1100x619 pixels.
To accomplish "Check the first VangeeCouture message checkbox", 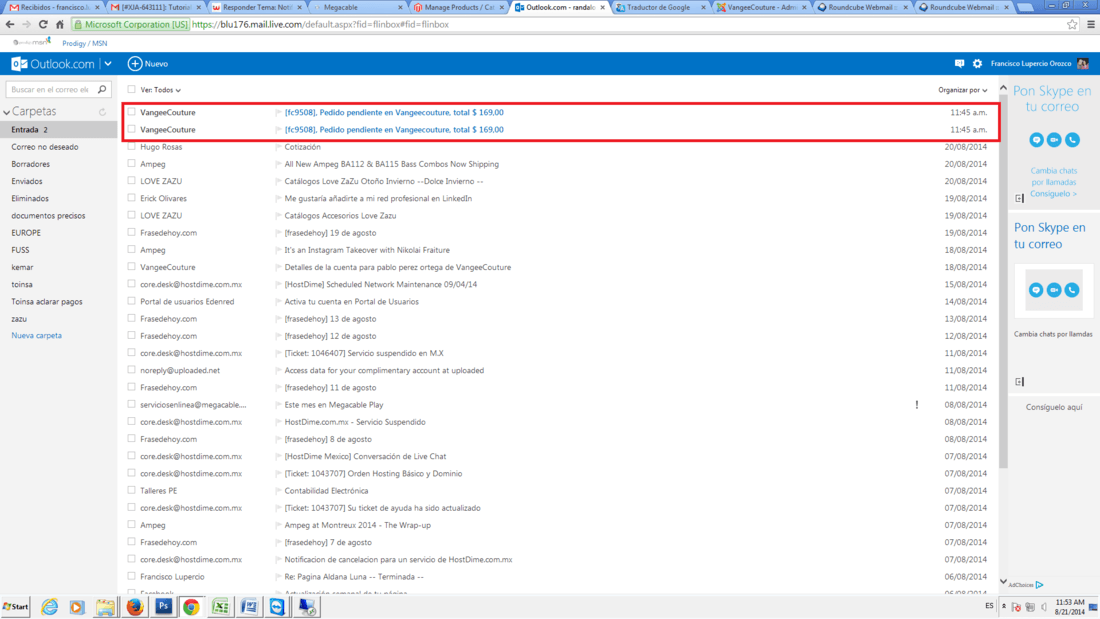I will pos(131,112).
